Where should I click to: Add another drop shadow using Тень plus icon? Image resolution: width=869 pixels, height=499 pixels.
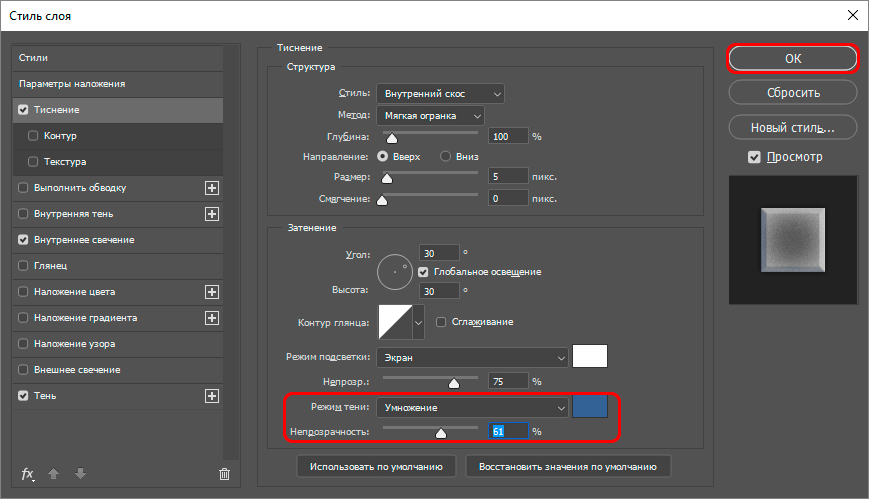(212, 396)
